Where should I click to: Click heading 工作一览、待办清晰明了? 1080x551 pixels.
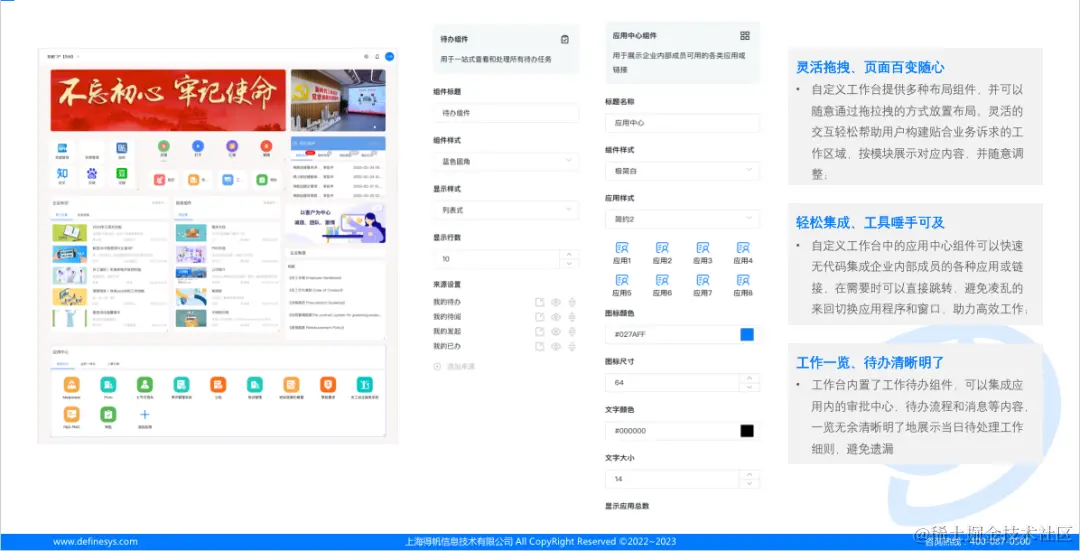[870, 362]
